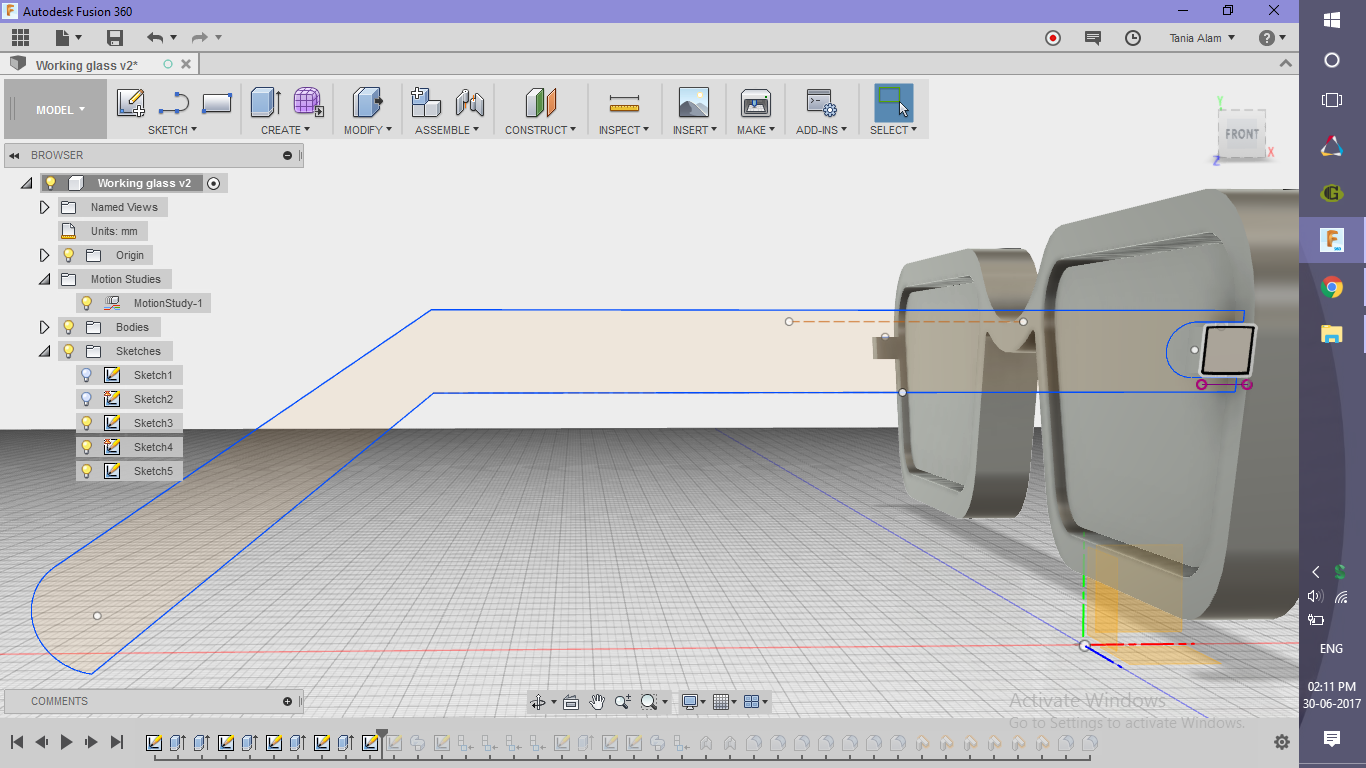Click the Select tool icon
The height and width of the screenshot is (768, 1366).
pyautogui.click(x=893, y=102)
